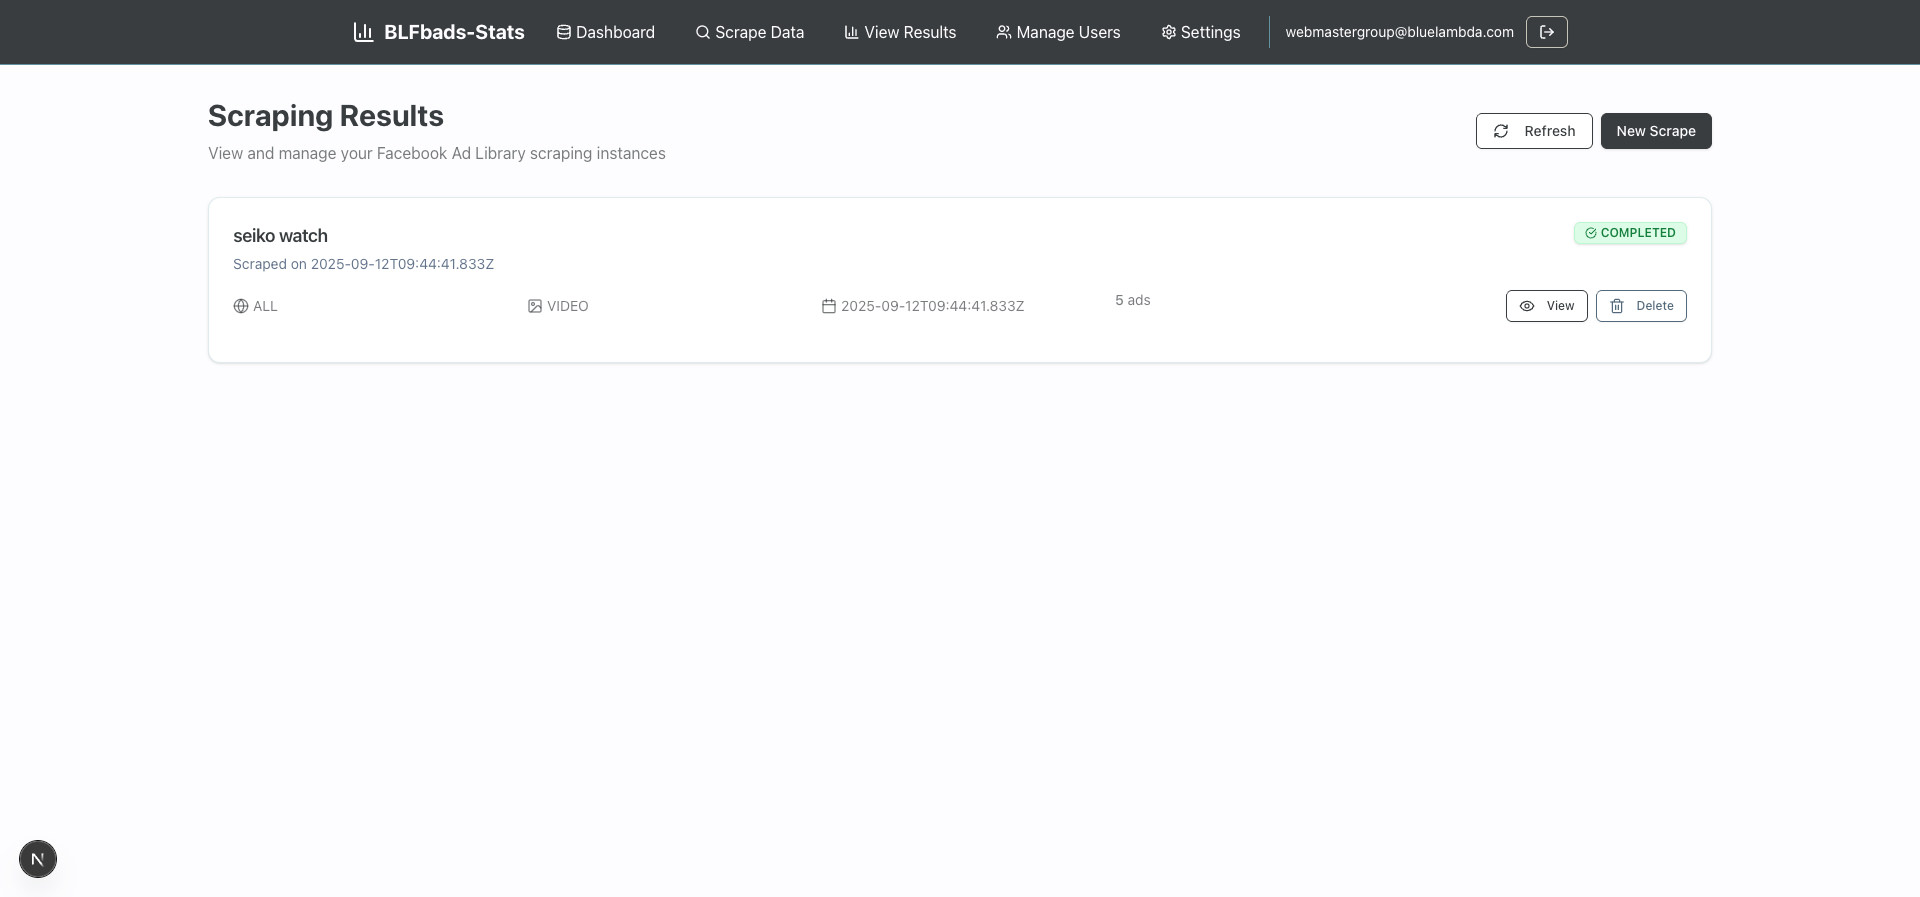Open the Settings page
The height and width of the screenshot is (897, 1920).
[1200, 32]
